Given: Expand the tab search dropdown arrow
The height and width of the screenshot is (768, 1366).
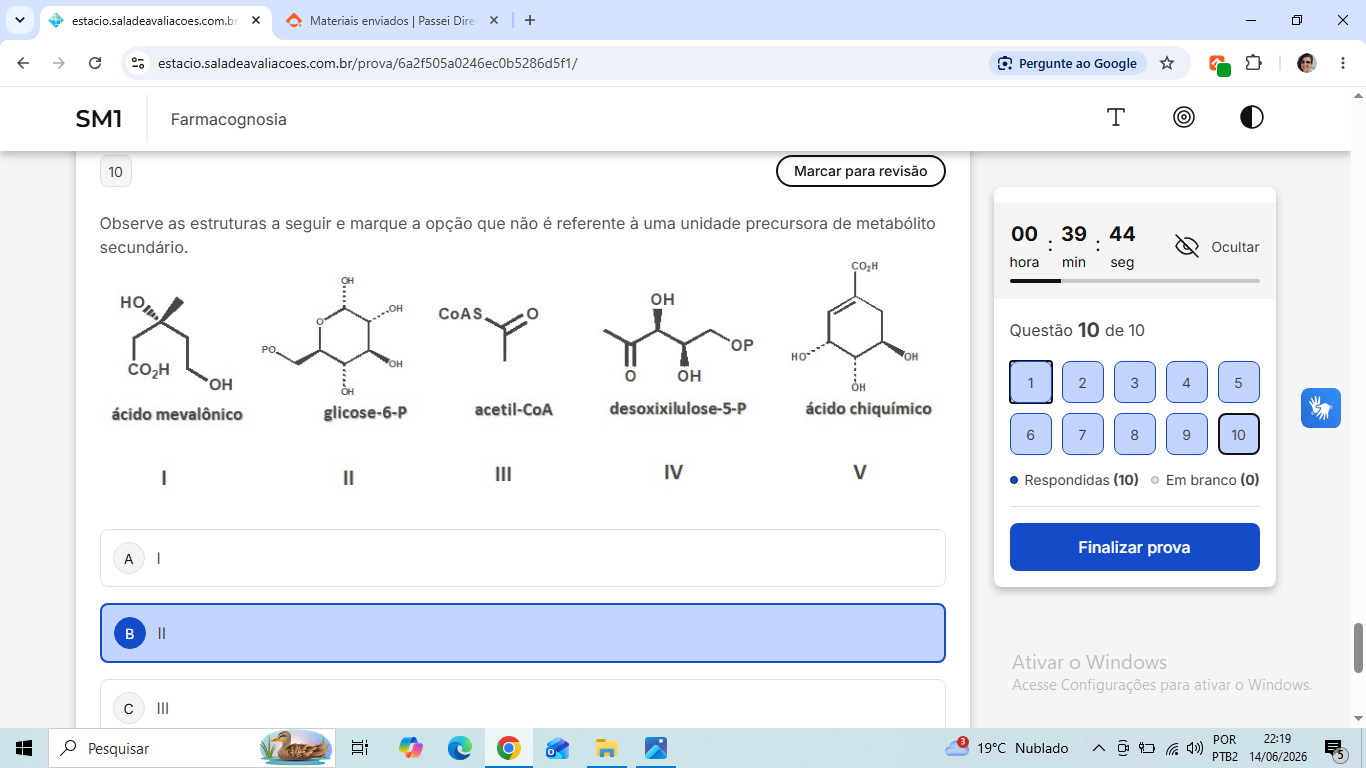Looking at the screenshot, I should tap(20, 20).
